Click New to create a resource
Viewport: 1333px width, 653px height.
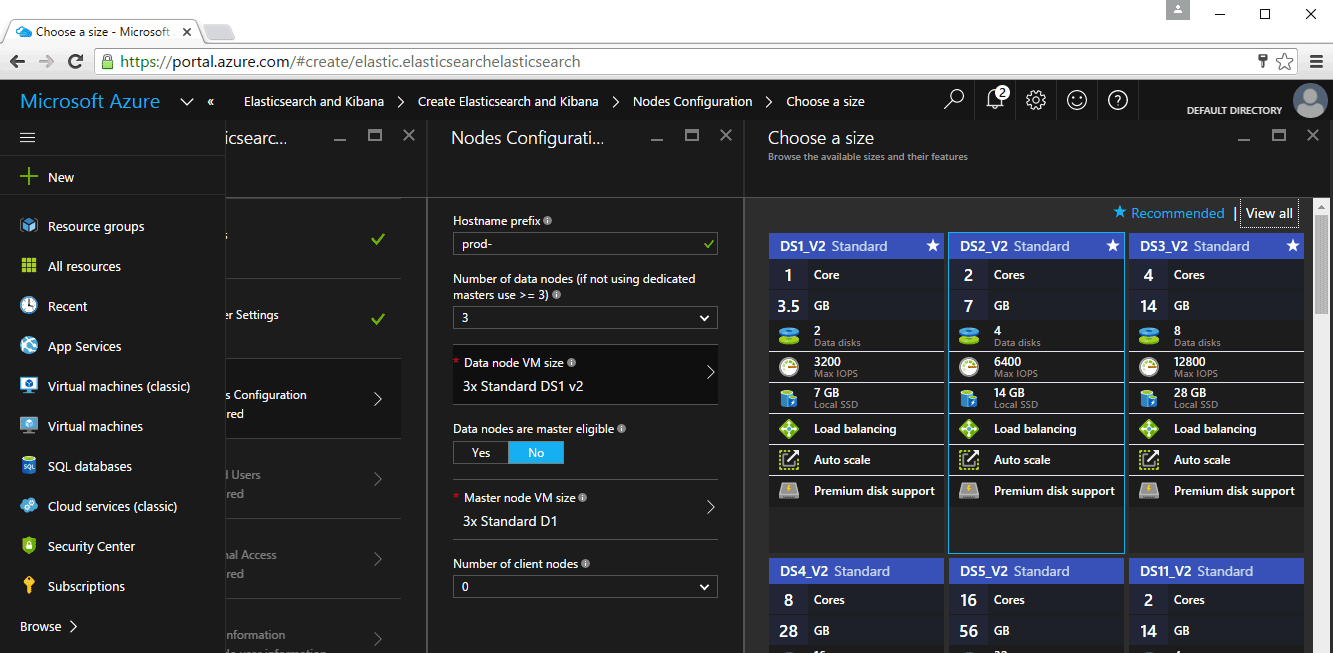61,177
